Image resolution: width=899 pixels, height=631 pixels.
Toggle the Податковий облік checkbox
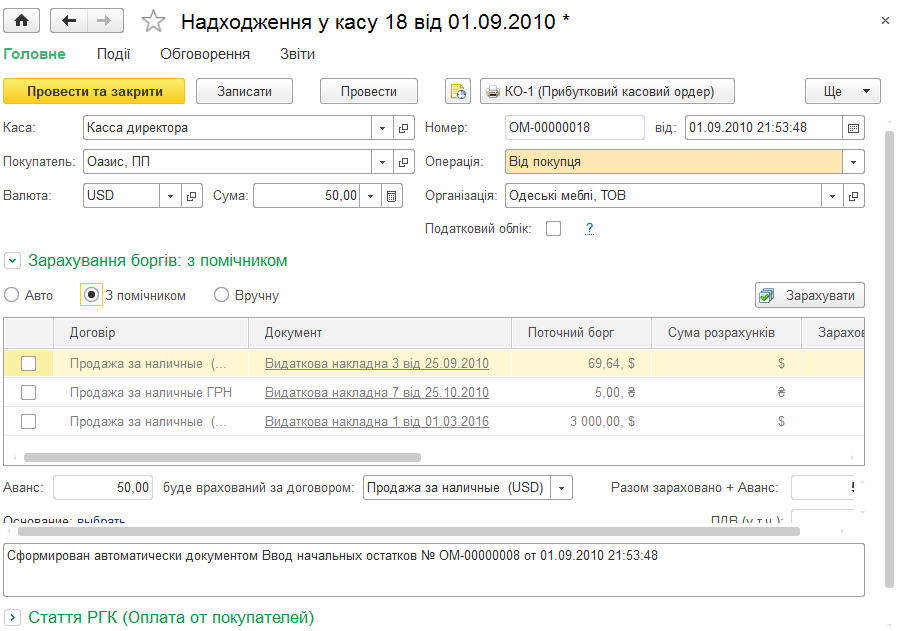pyautogui.click(x=554, y=229)
